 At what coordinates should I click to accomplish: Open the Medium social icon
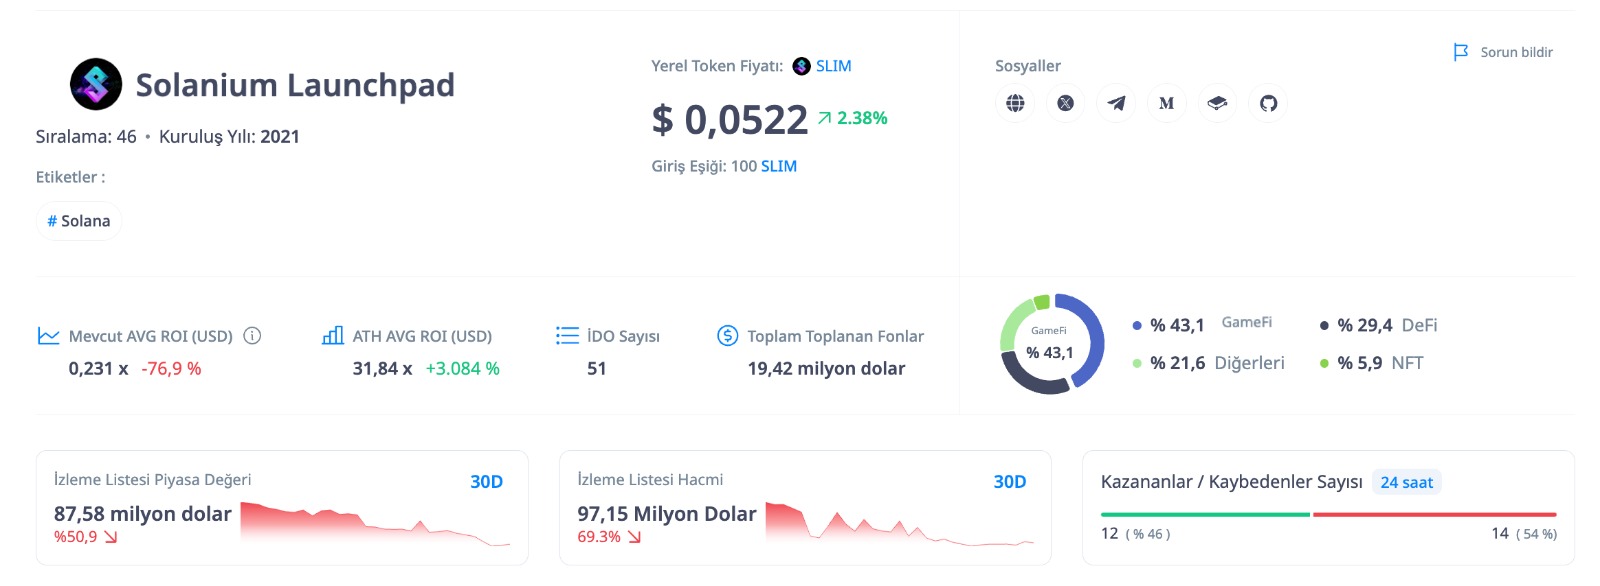1167,103
